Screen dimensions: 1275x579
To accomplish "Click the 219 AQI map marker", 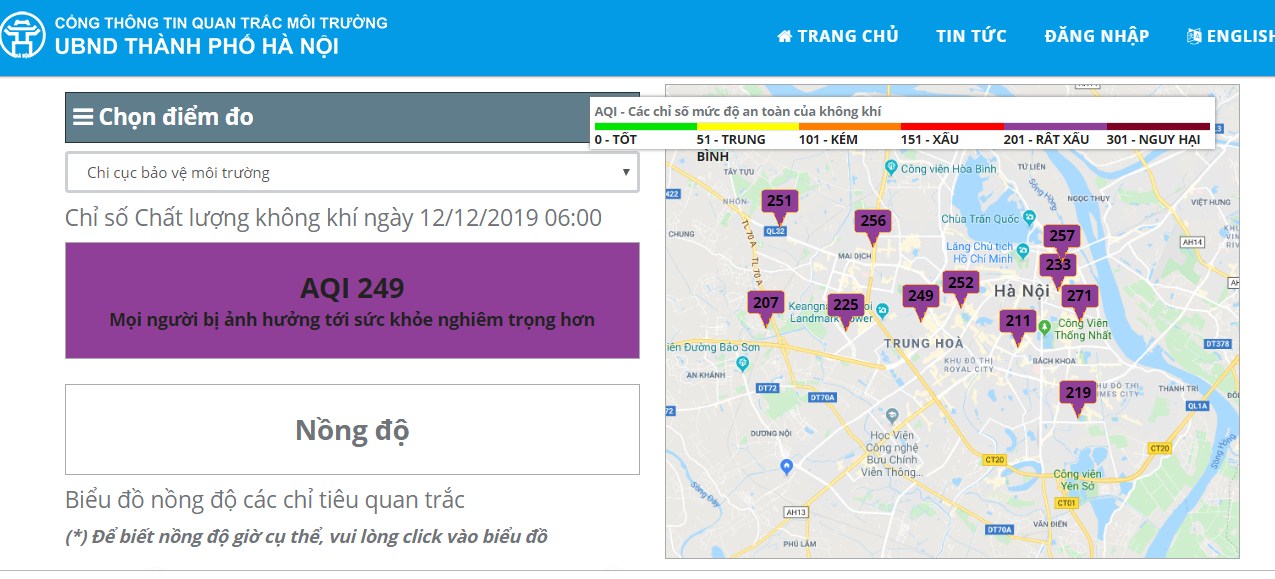I will (1077, 394).
